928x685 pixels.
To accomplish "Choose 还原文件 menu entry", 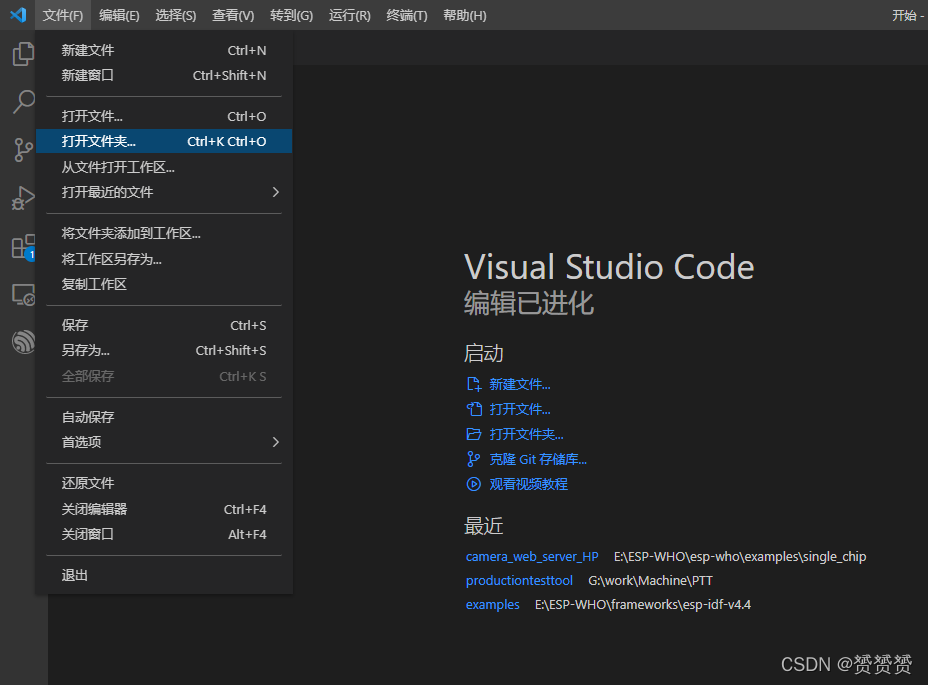I will [x=164, y=483].
